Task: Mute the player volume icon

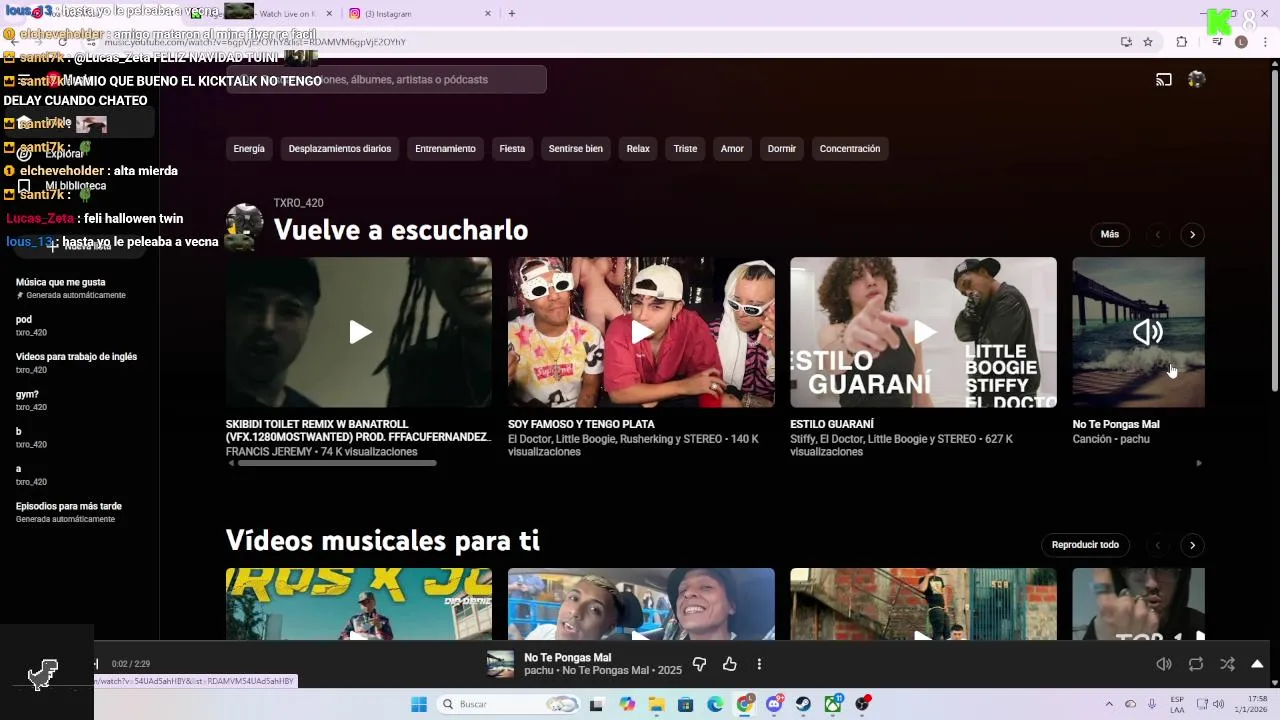Action: [x=1164, y=664]
